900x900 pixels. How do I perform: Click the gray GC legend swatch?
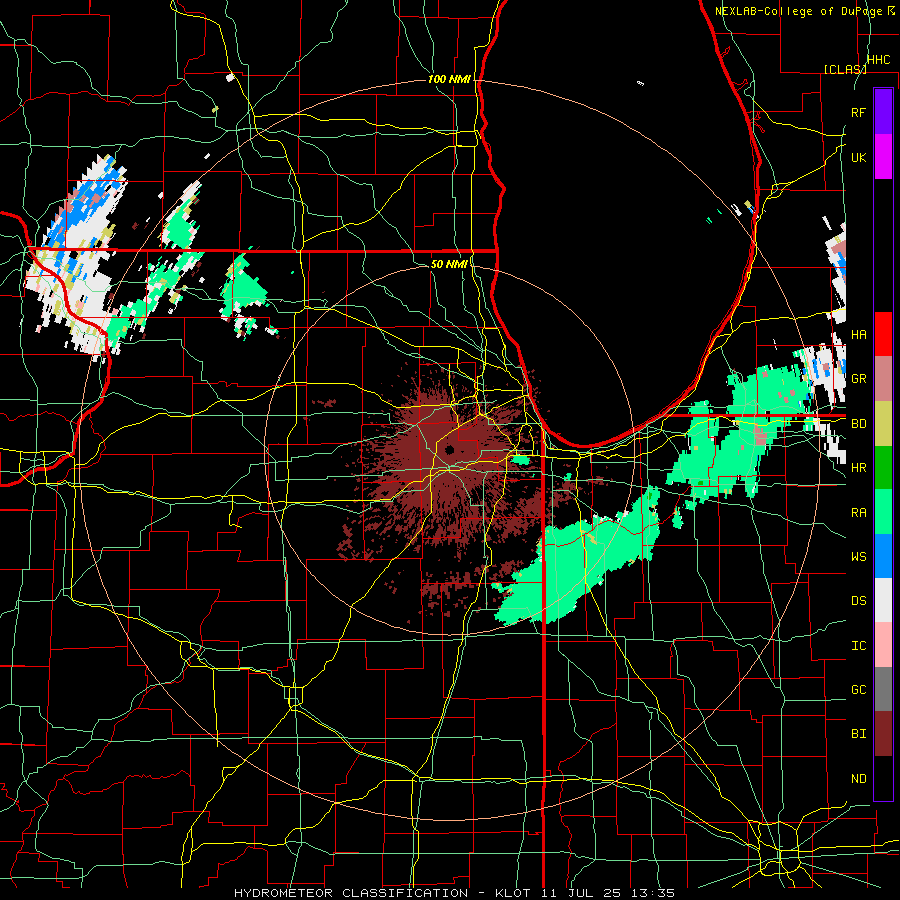tap(883, 689)
